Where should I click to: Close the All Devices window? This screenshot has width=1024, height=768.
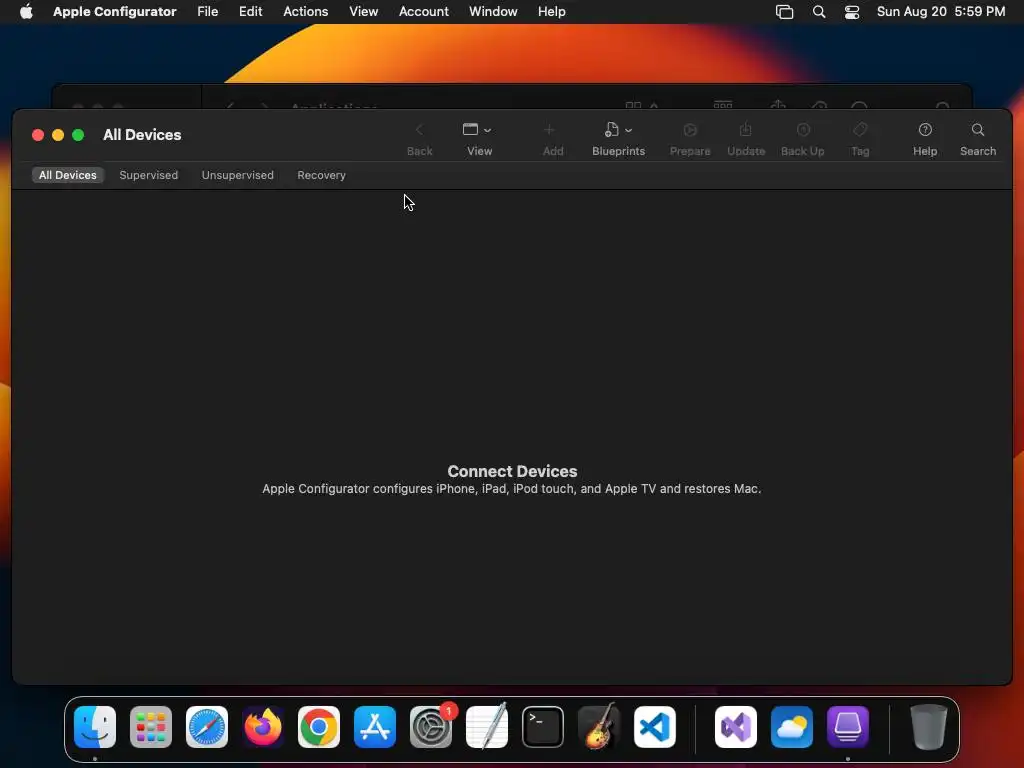click(x=38, y=135)
